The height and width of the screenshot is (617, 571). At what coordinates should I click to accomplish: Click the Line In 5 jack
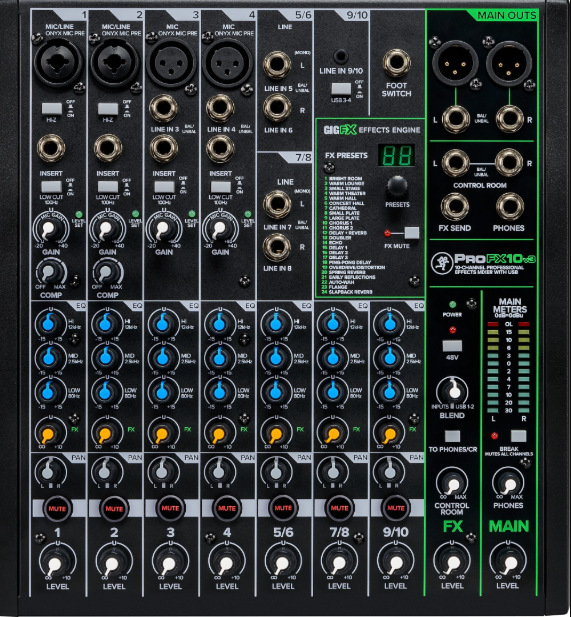point(277,65)
